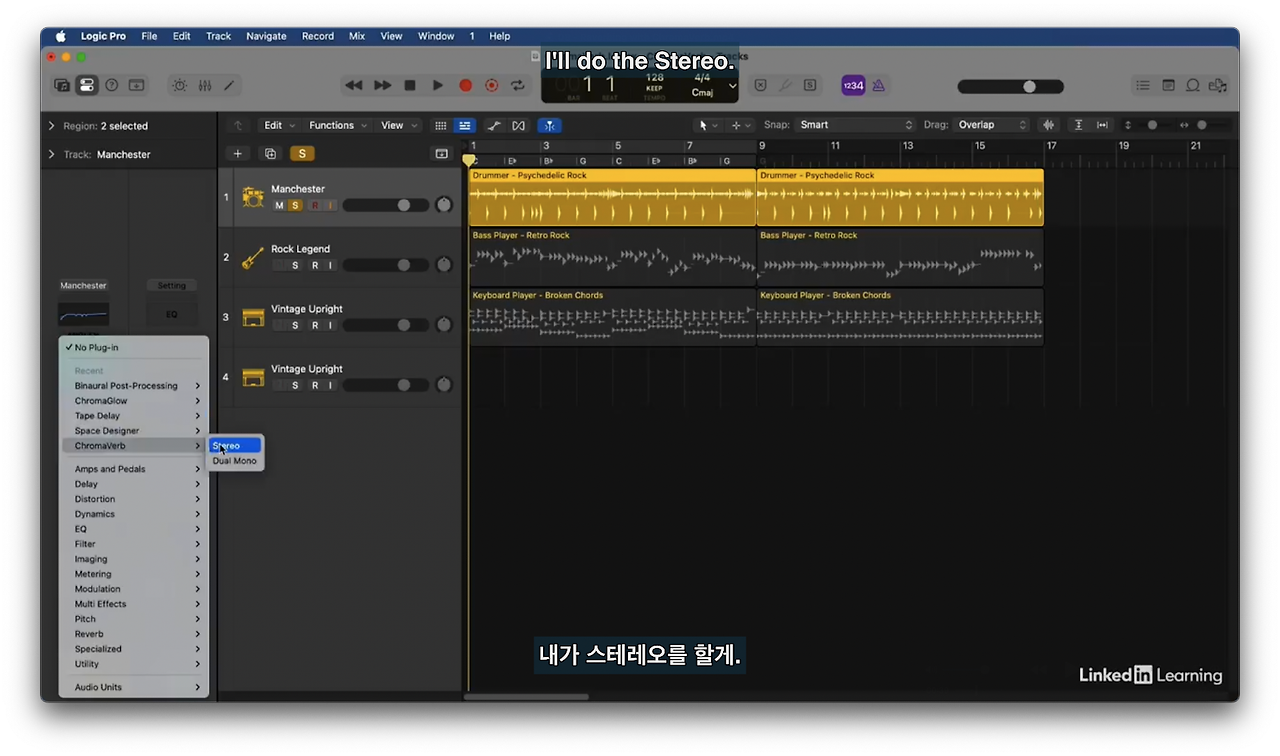Screen dimensions: 1280x756
Task: Open the Dynamics plug-in category
Action: (133, 514)
